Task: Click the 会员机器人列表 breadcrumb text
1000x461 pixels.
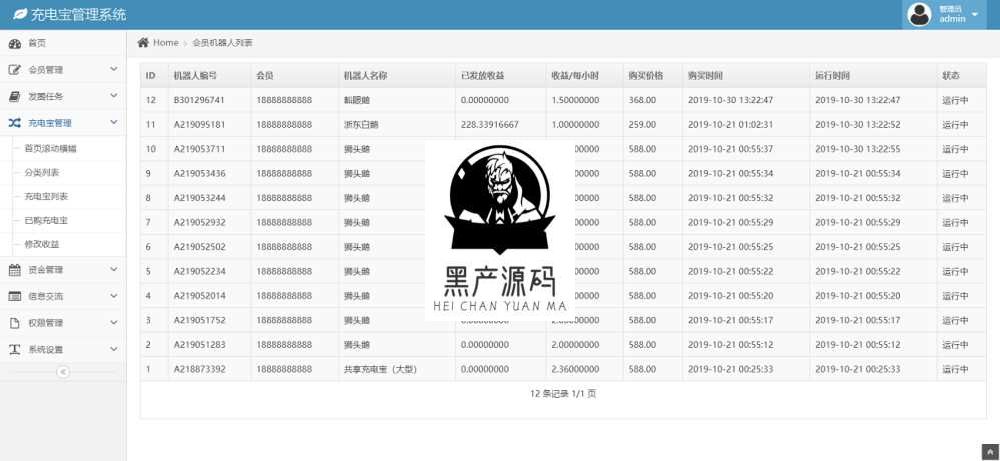Action: 223,43
